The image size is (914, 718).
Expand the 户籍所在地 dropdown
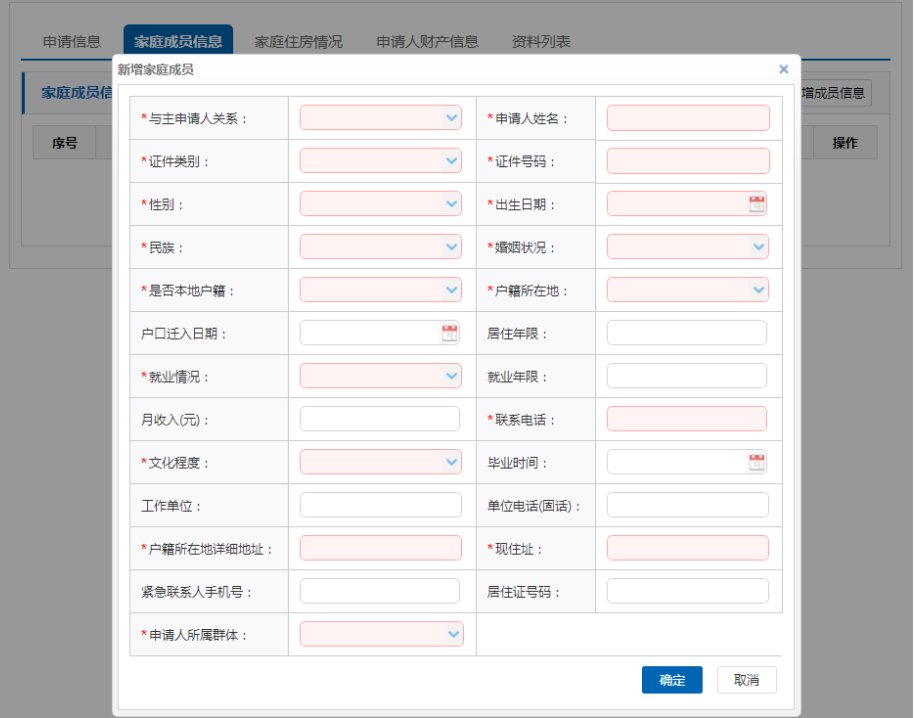(x=688, y=290)
